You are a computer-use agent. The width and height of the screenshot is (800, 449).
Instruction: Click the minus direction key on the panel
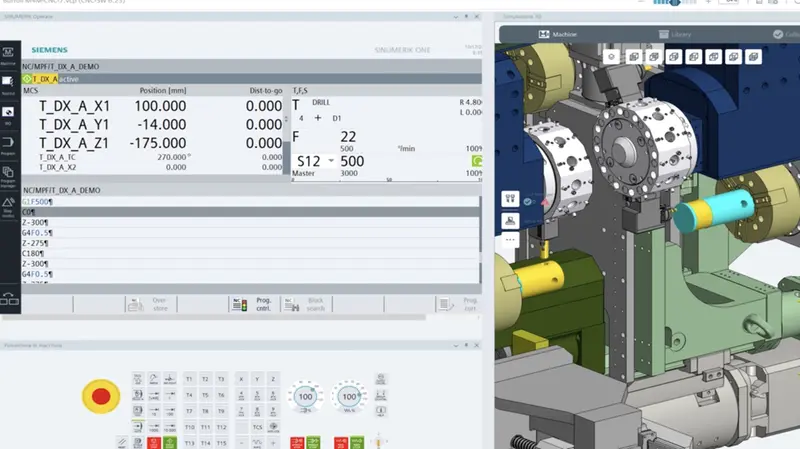point(241,443)
